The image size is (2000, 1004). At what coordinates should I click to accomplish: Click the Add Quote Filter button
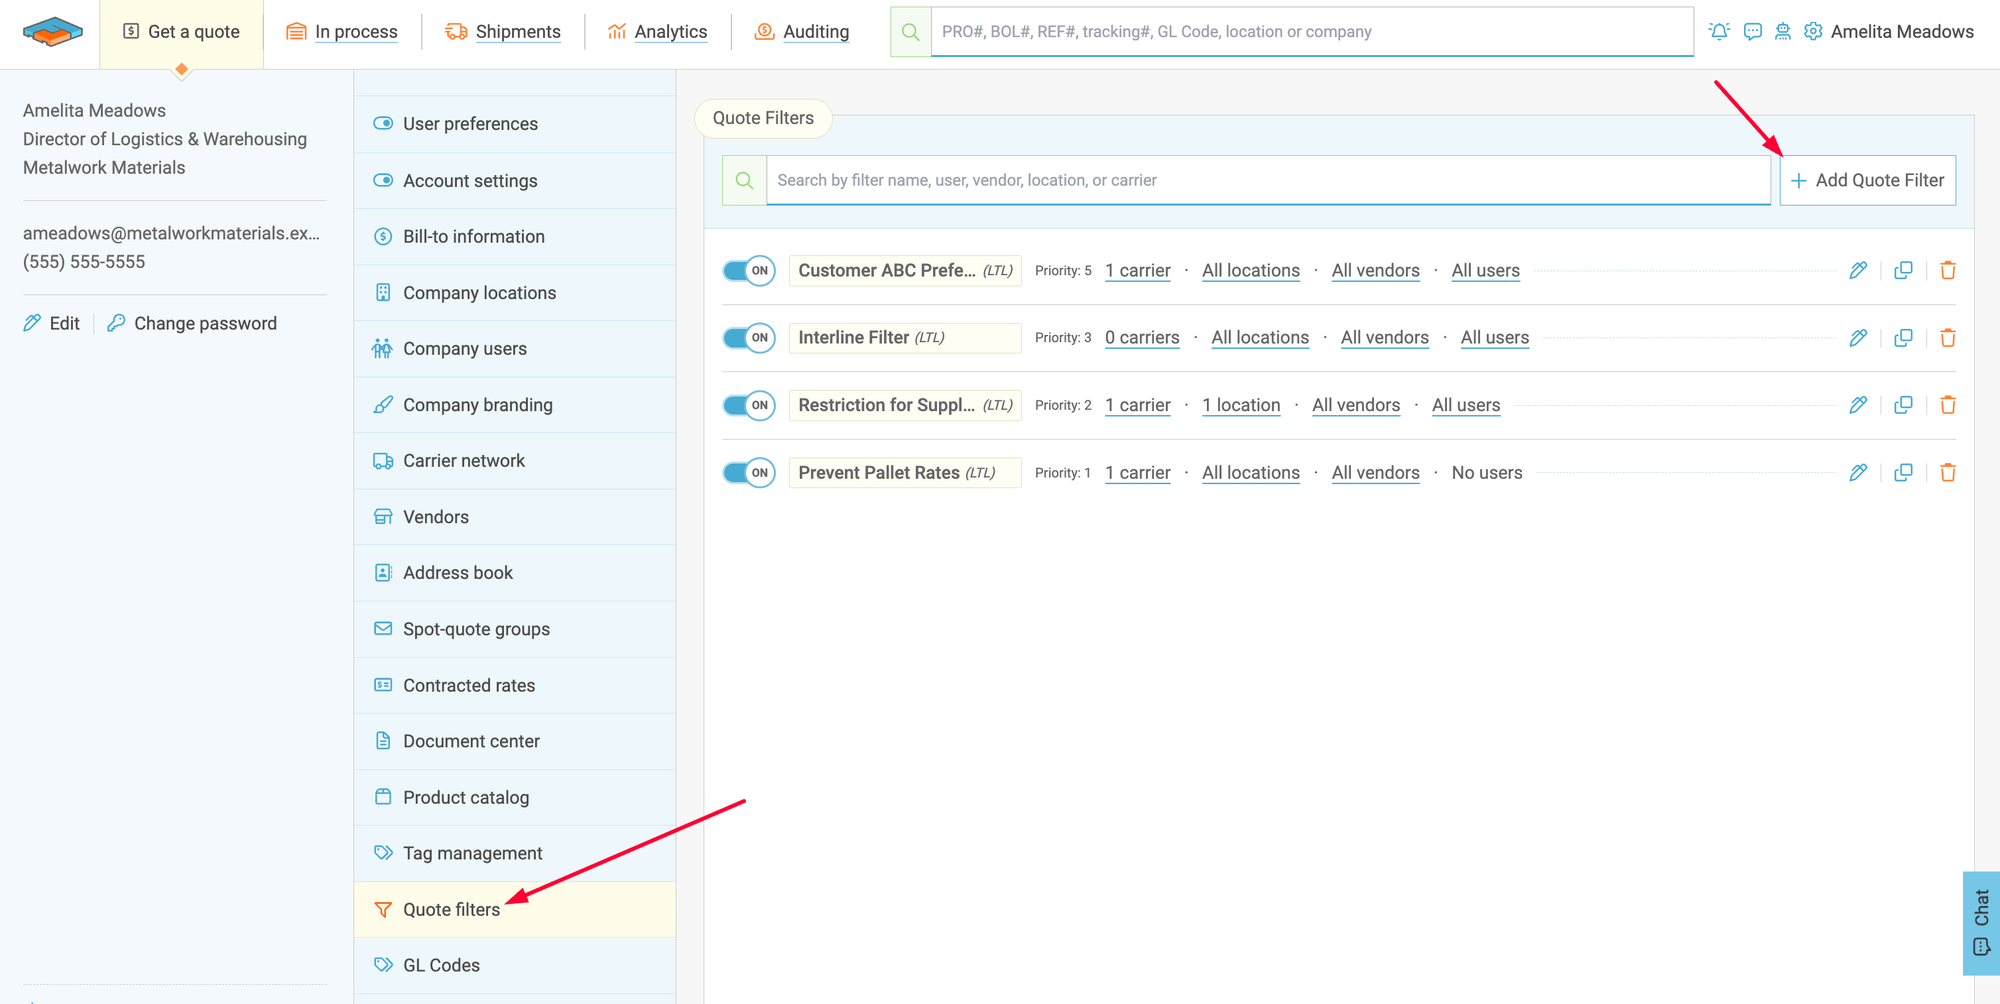point(1867,180)
